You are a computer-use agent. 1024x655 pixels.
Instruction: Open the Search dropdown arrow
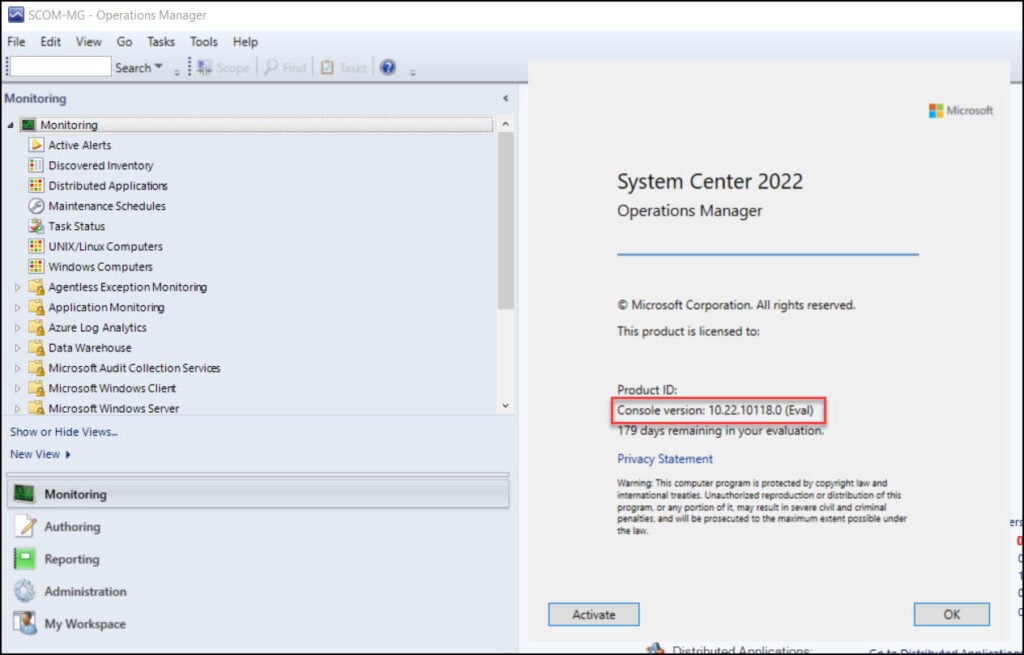click(159, 67)
